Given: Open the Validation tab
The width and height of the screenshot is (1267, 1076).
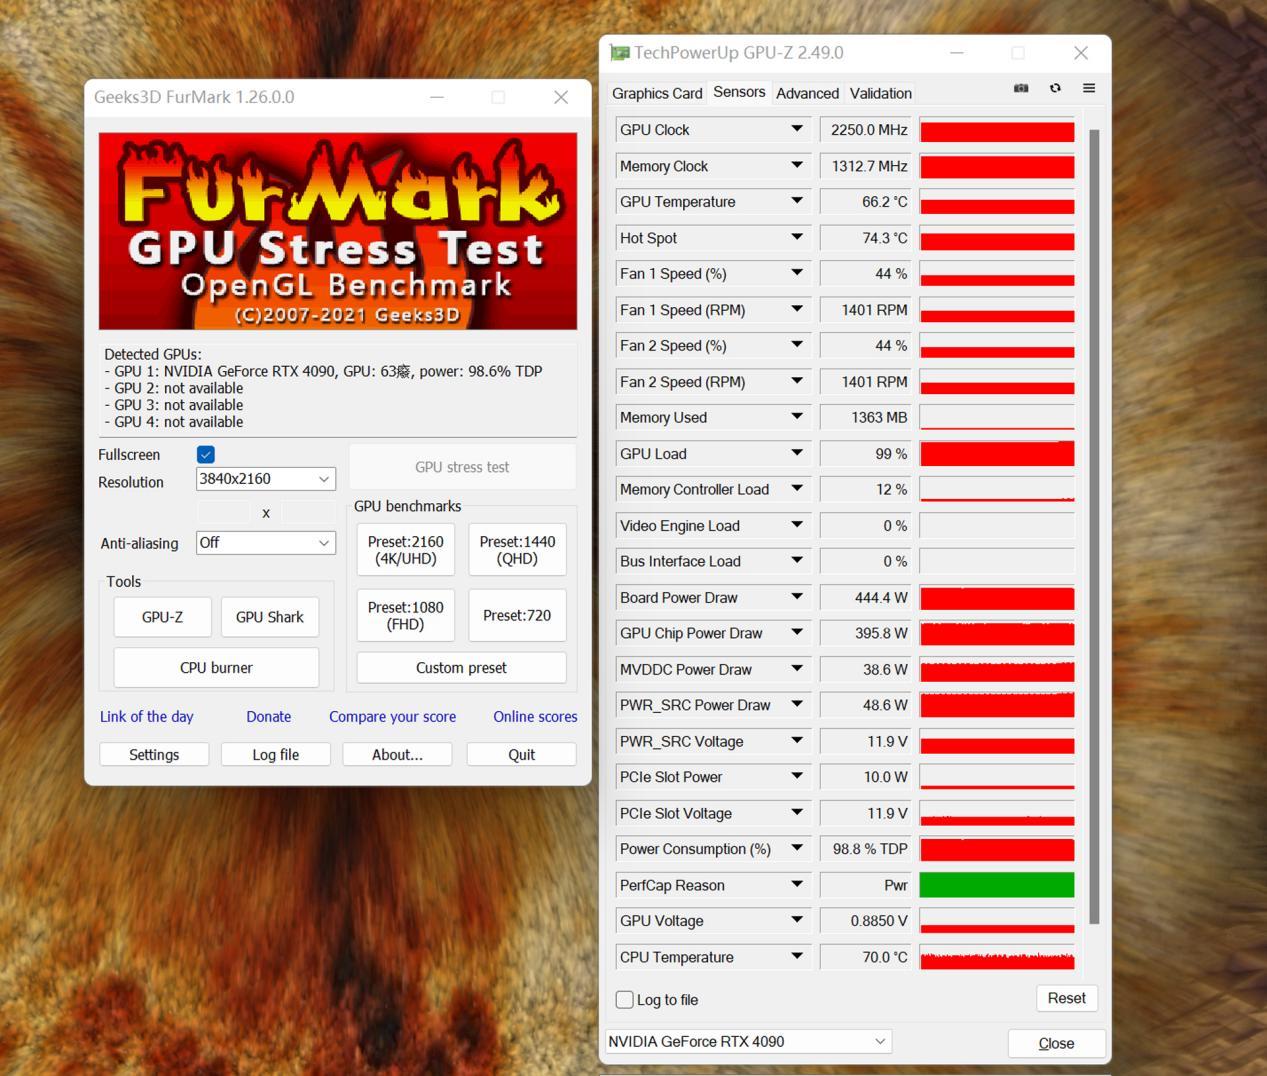Looking at the screenshot, I should tap(880, 93).
